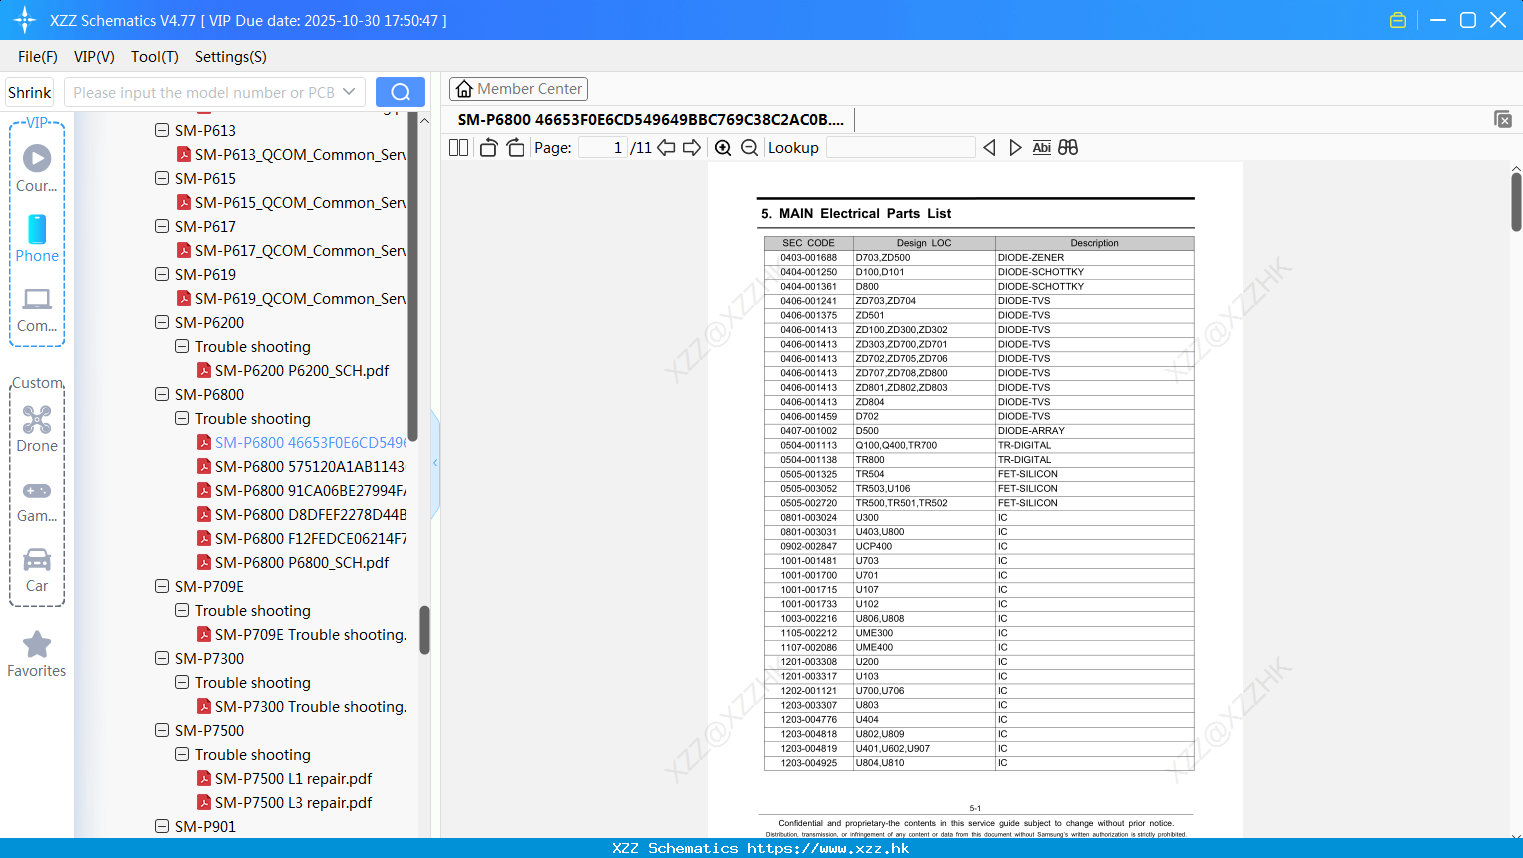Find previous lookup match

click(x=989, y=147)
